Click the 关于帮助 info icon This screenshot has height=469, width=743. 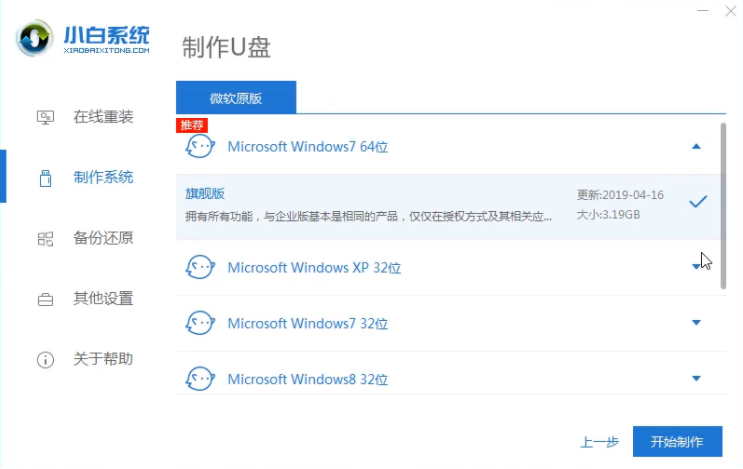pyautogui.click(x=45, y=359)
